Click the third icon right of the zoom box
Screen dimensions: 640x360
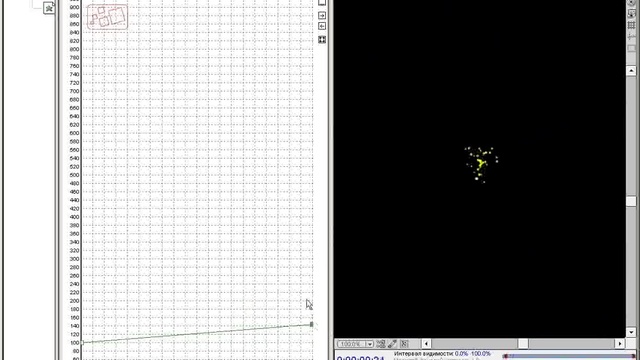(x=404, y=344)
